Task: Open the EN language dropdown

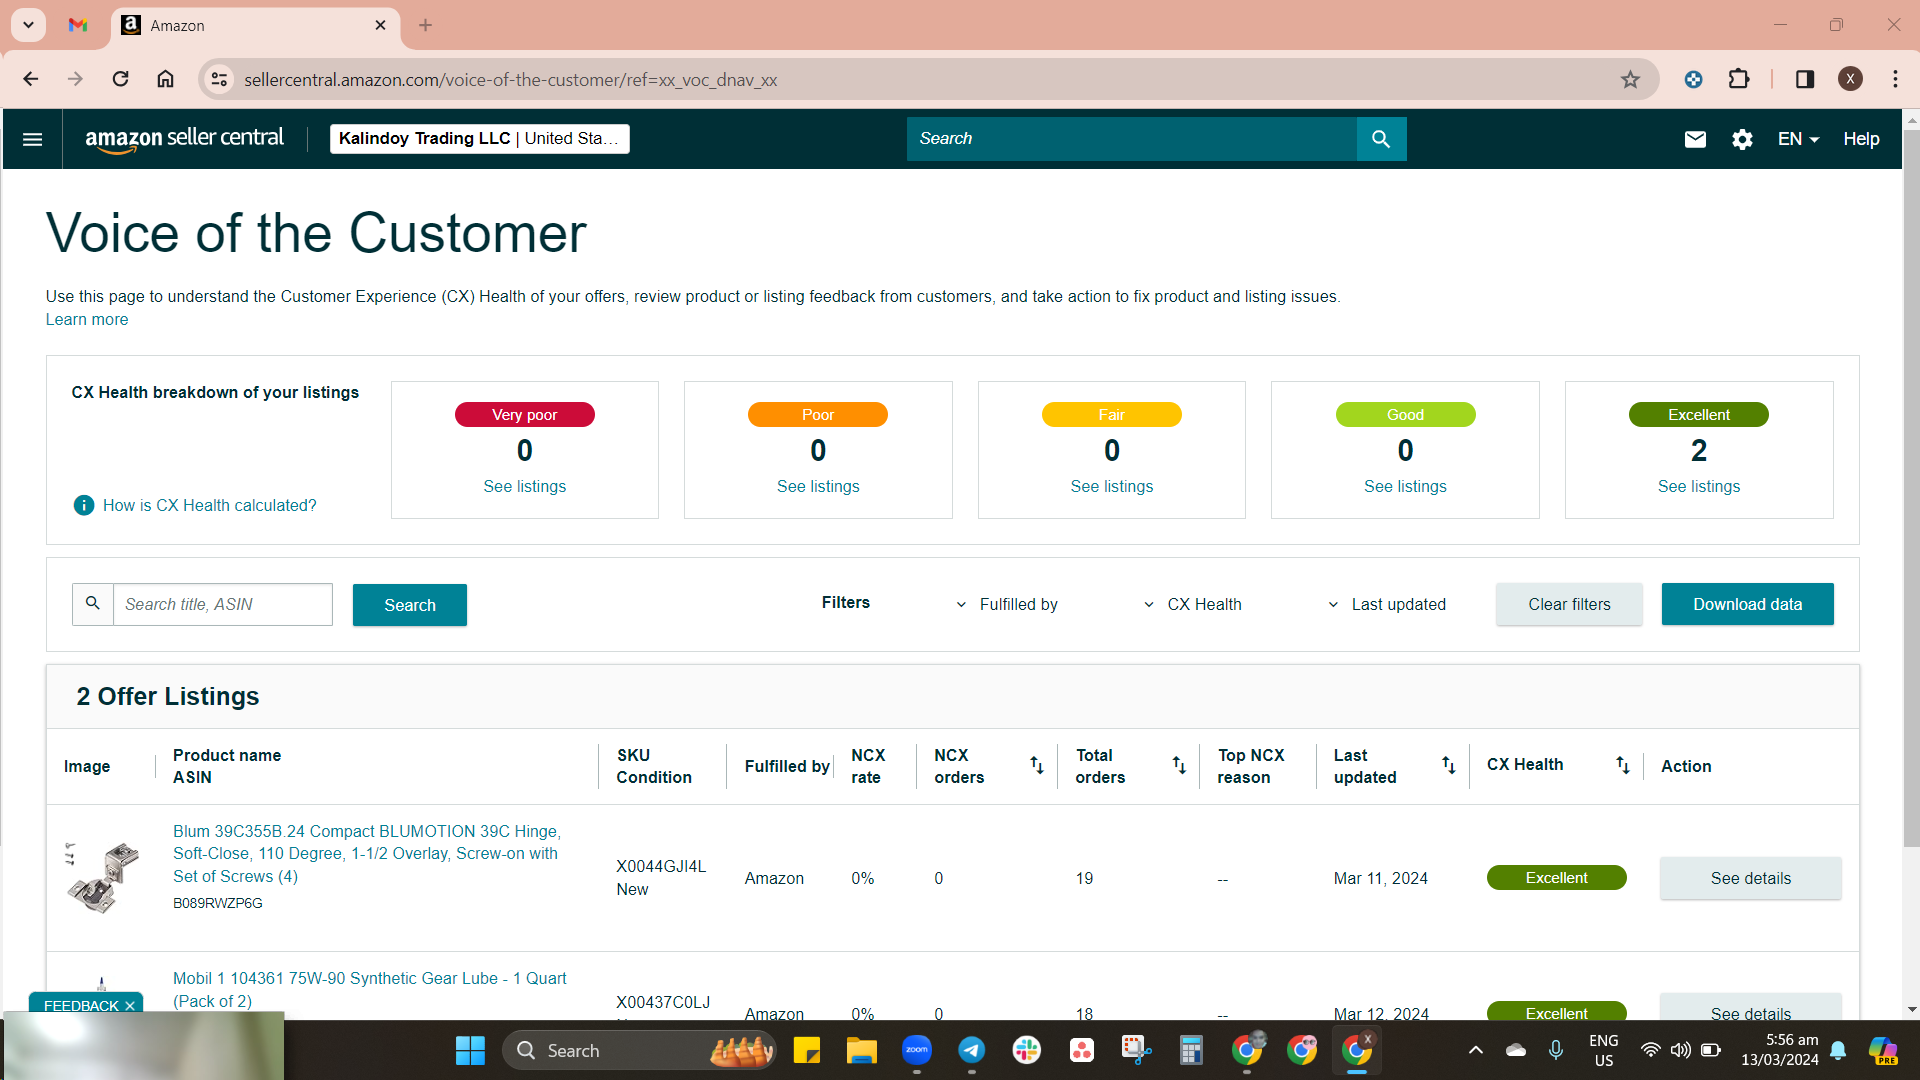Action: [x=1798, y=139]
